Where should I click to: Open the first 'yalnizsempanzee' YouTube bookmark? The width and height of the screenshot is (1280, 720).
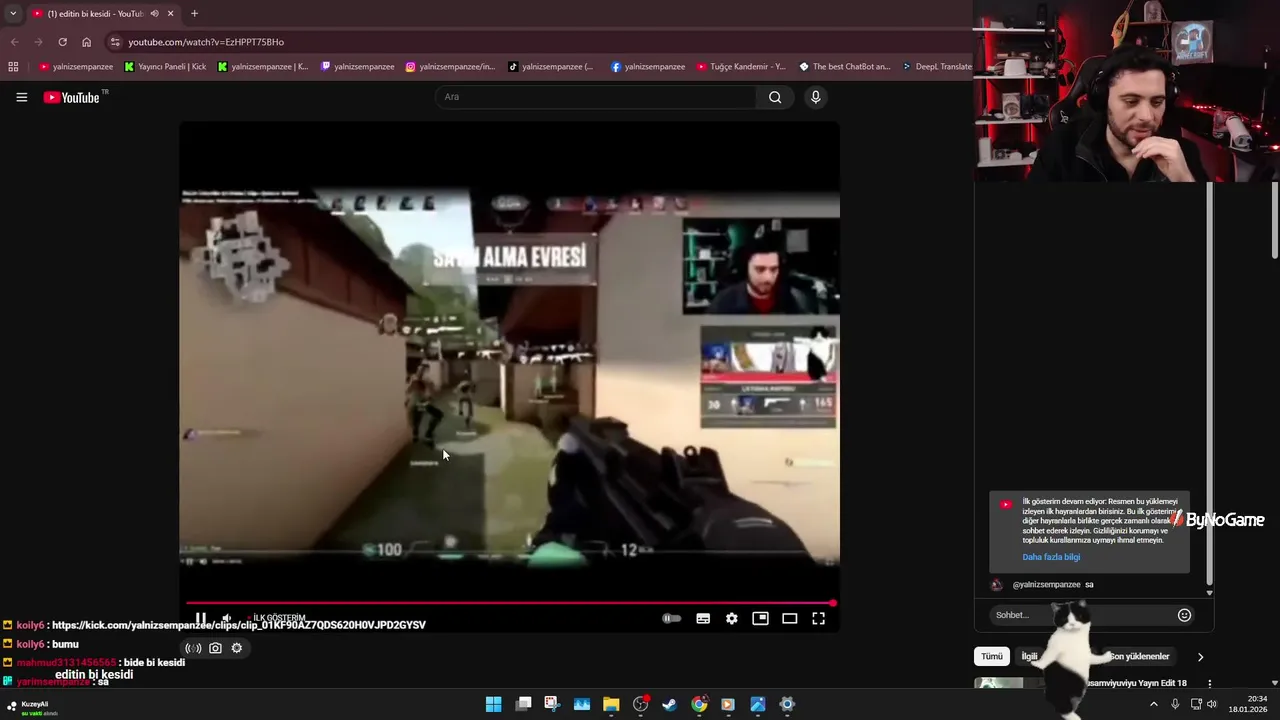pos(76,67)
